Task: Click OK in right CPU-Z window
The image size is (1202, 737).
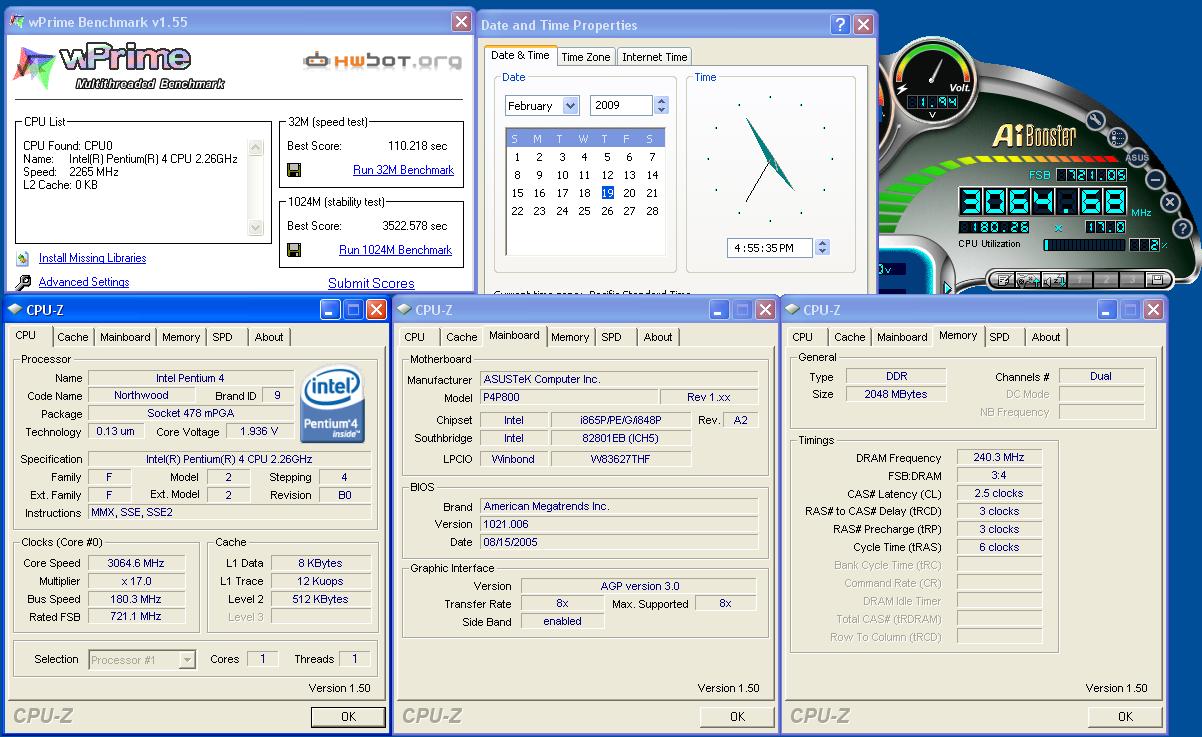Action: pos(1125,716)
